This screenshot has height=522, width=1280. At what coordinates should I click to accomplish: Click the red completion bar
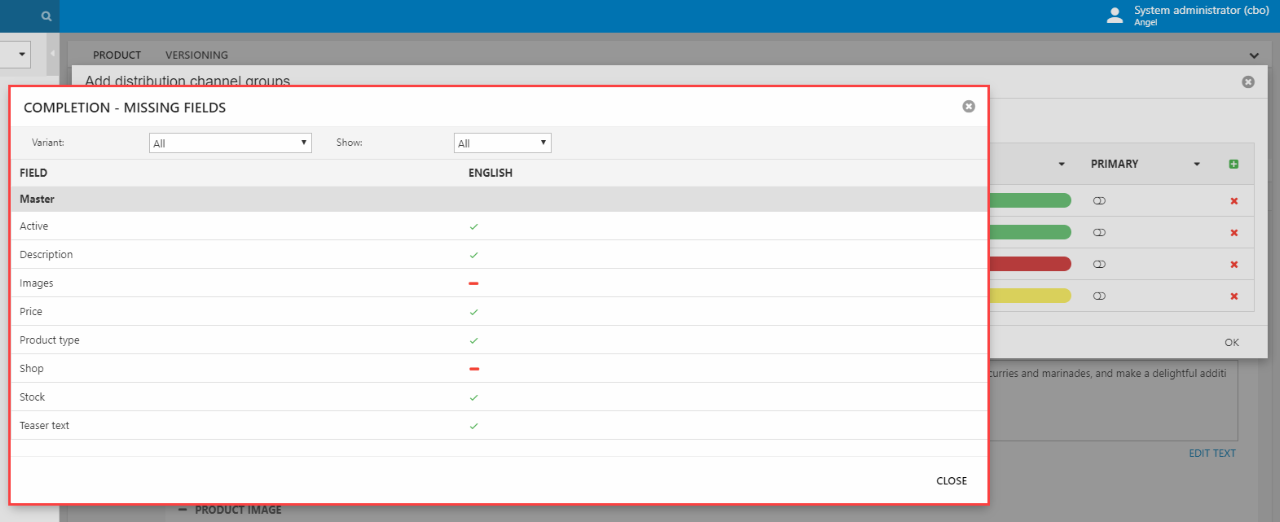pos(1029,264)
